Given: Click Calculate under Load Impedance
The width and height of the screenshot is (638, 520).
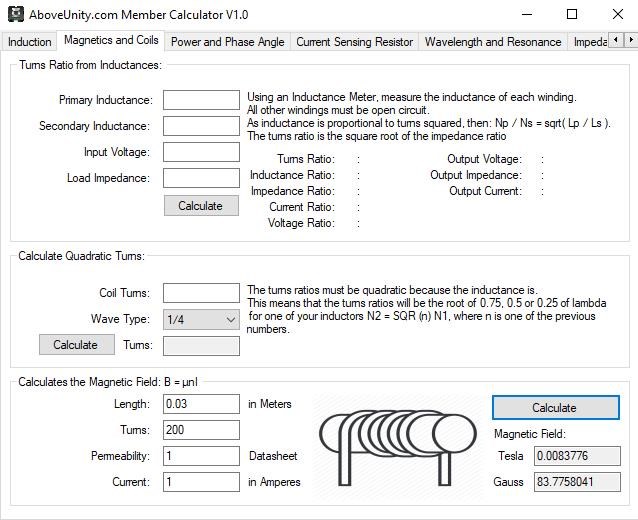Looking at the screenshot, I should (x=201, y=206).
